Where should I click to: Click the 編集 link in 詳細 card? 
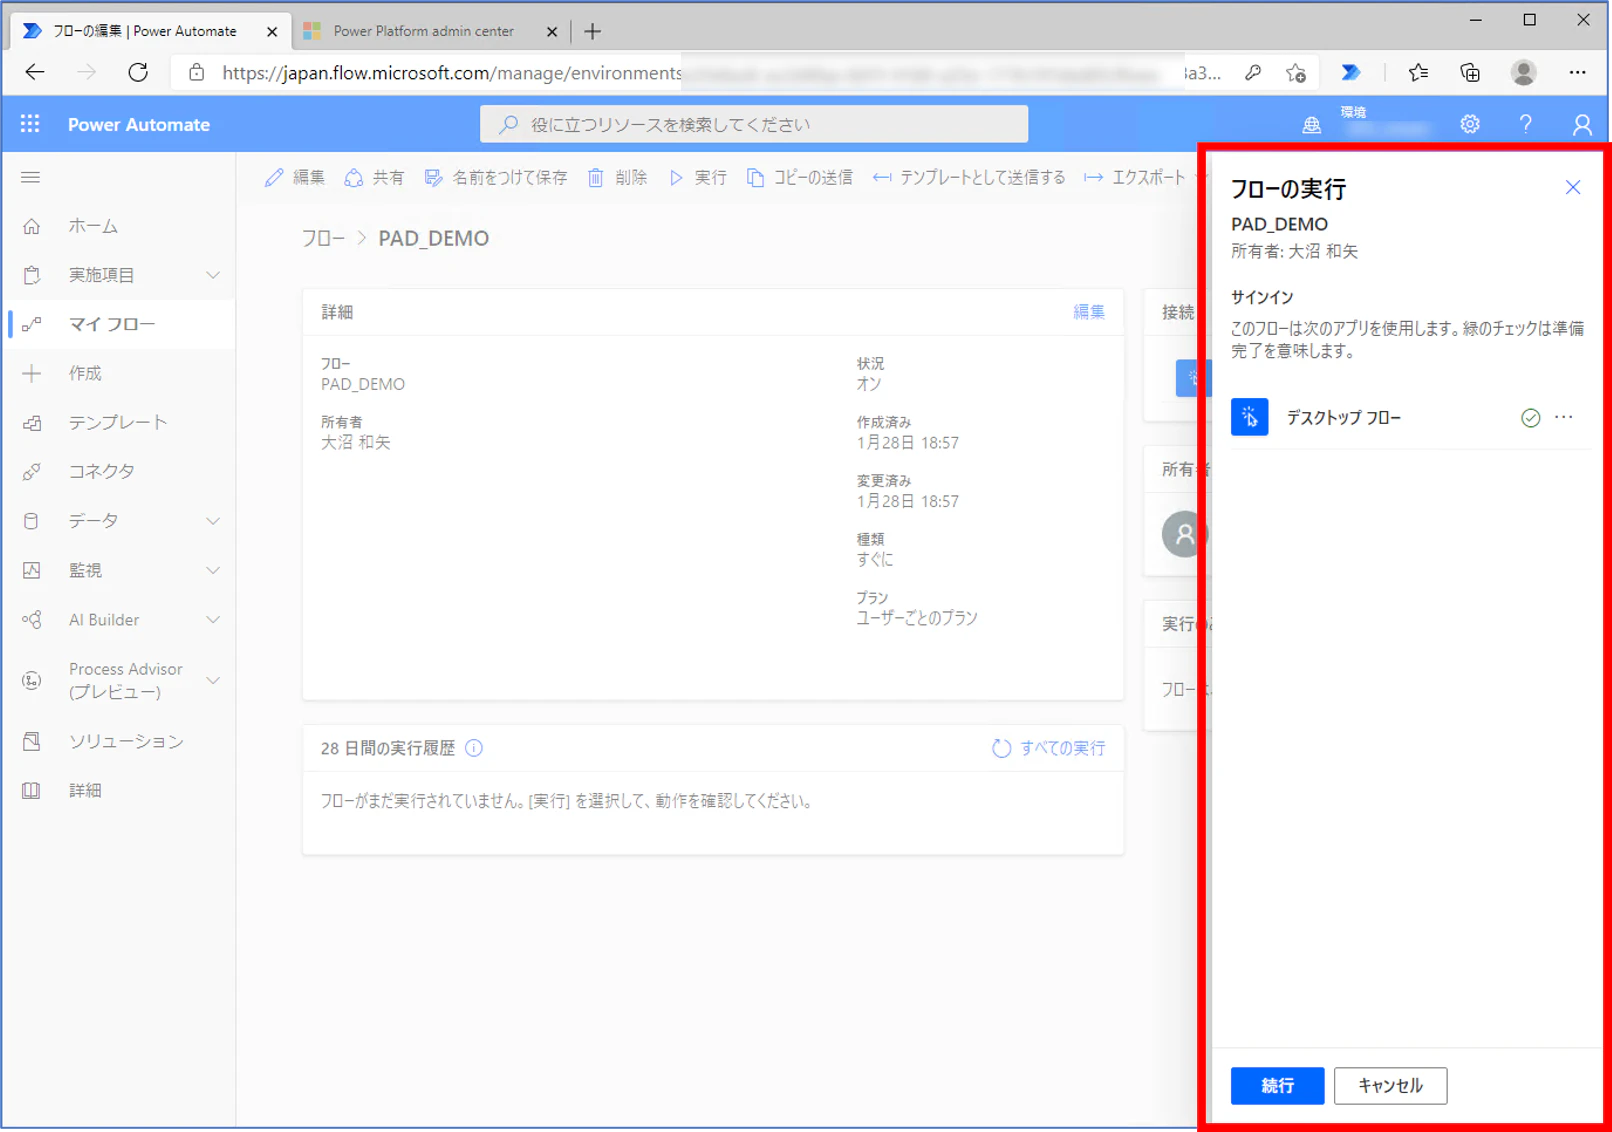click(x=1088, y=312)
